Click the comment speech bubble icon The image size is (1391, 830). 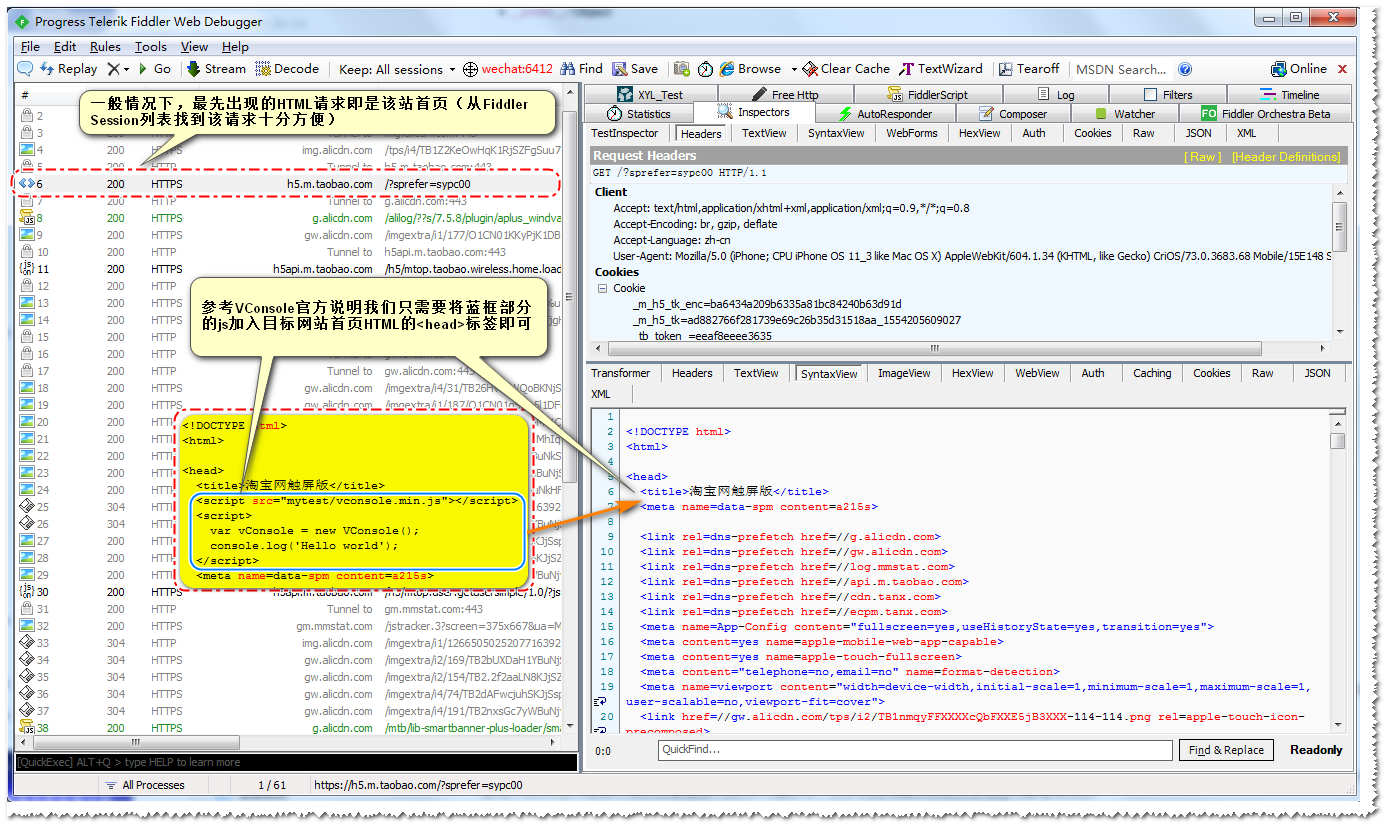(x=24, y=69)
